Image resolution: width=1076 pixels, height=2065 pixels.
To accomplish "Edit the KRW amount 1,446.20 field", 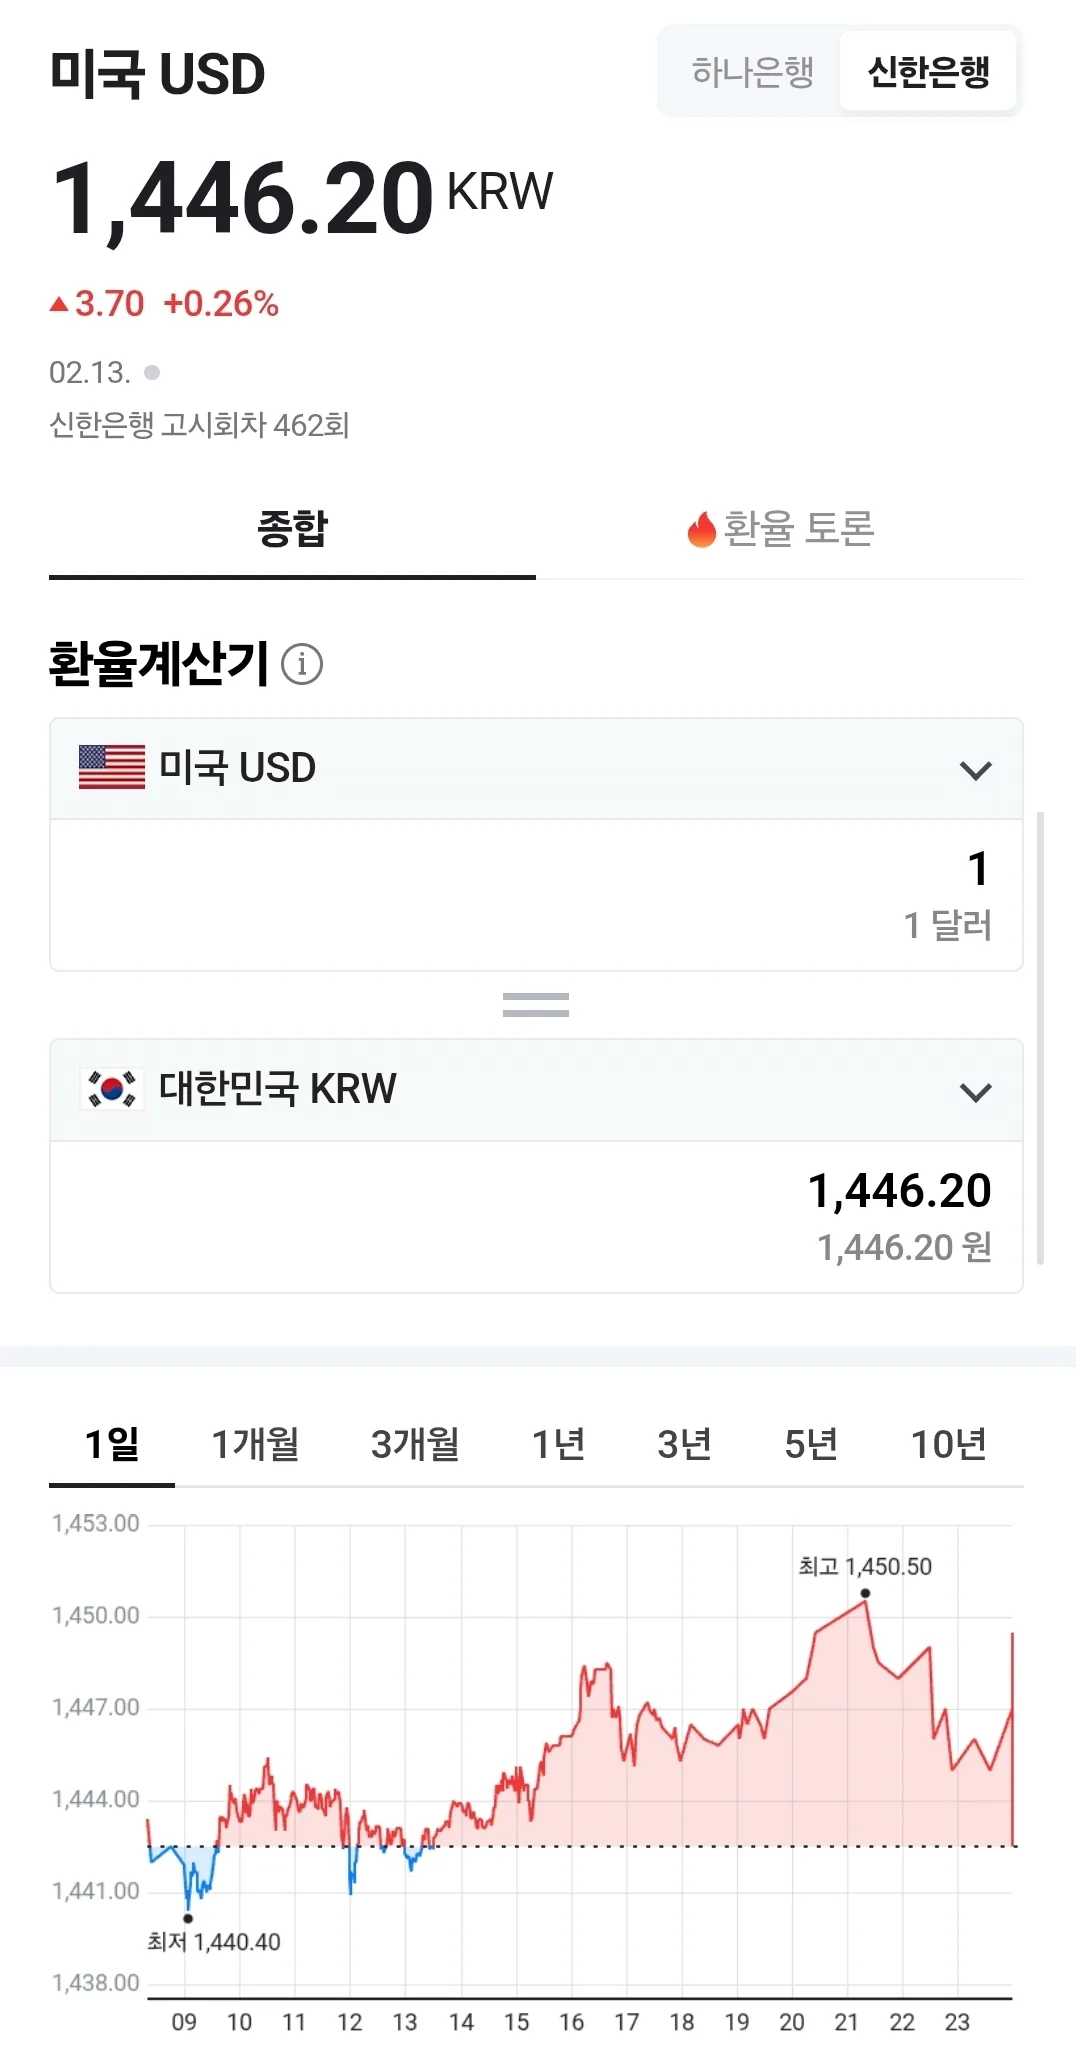I will (x=536, y=1217).
